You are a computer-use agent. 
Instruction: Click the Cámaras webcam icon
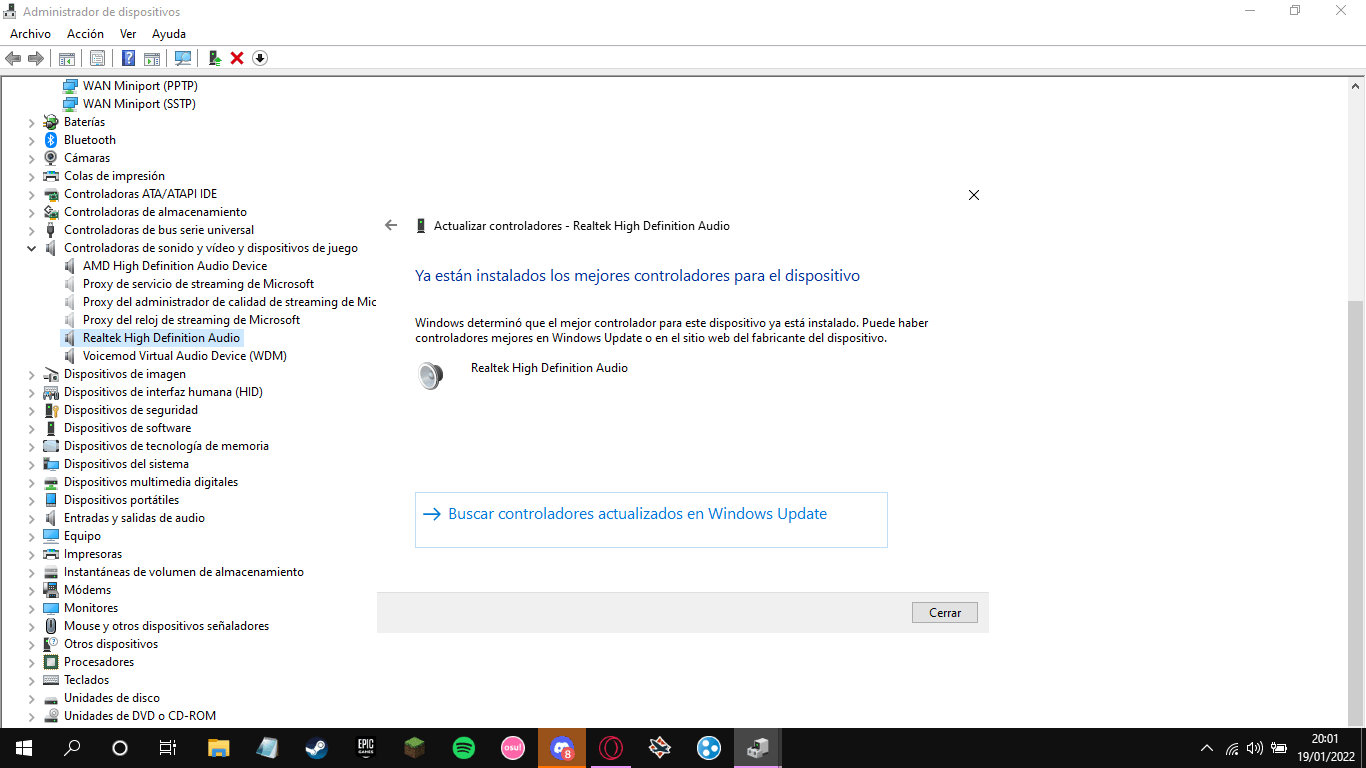coord(51,158)
